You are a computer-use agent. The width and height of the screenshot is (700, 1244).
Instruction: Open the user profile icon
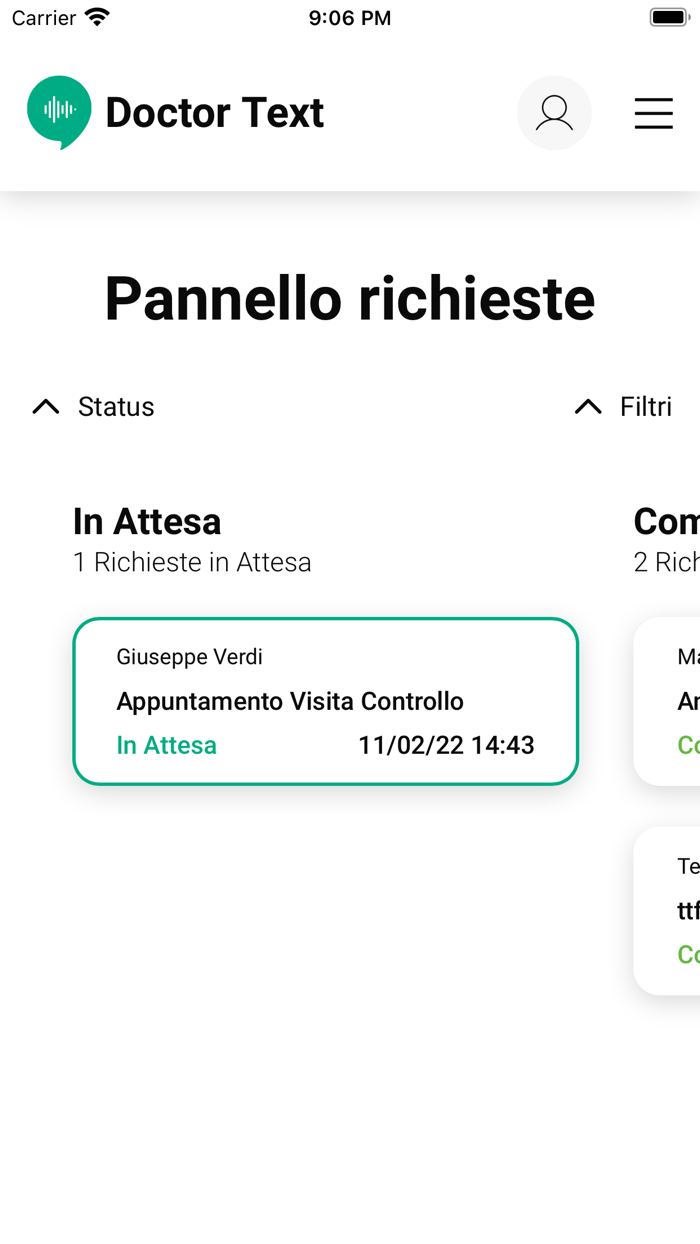[x=554, y=113]
